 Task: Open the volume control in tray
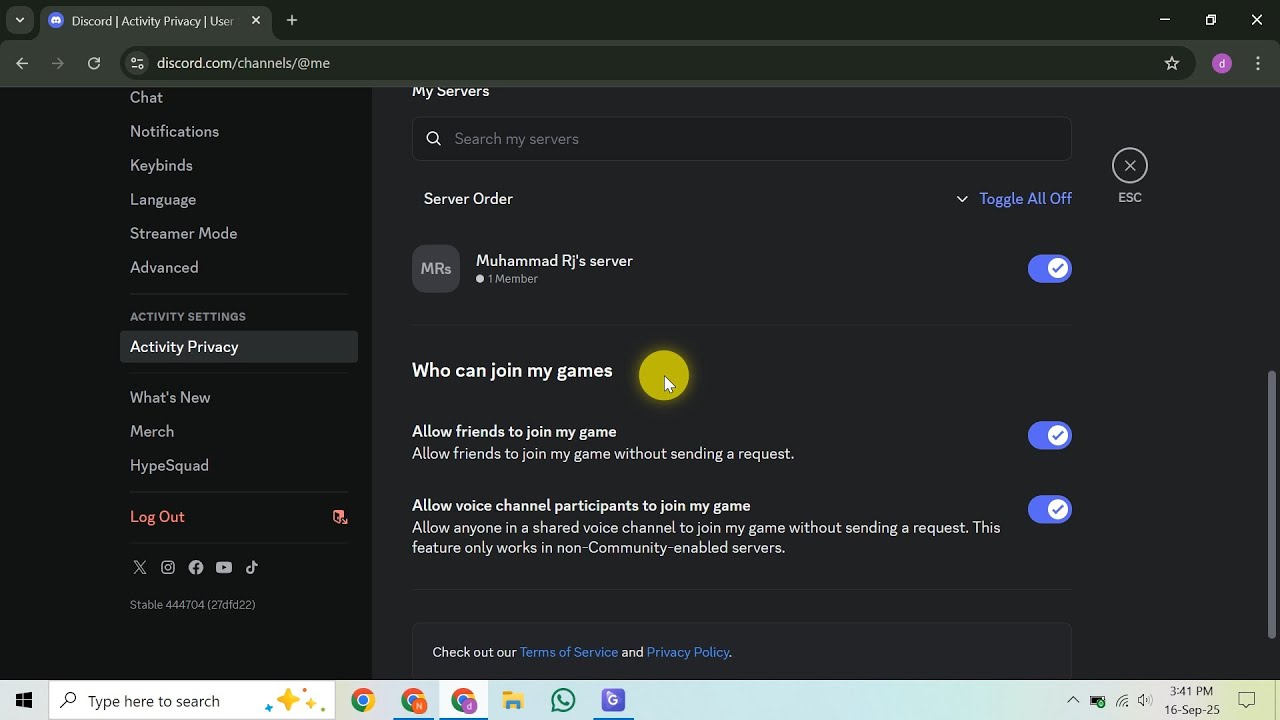(1145, 701)
